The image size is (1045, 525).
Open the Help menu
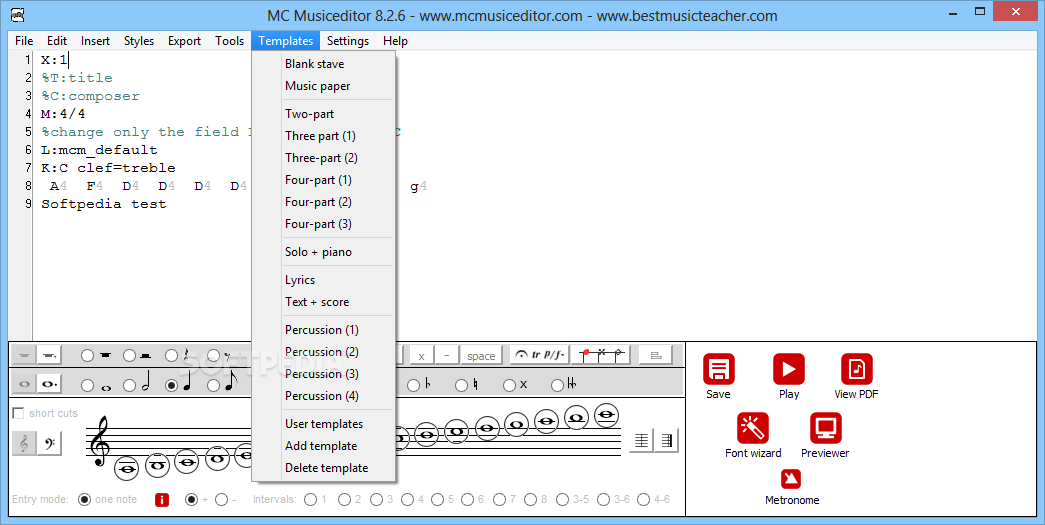click(x=395, y=41)
